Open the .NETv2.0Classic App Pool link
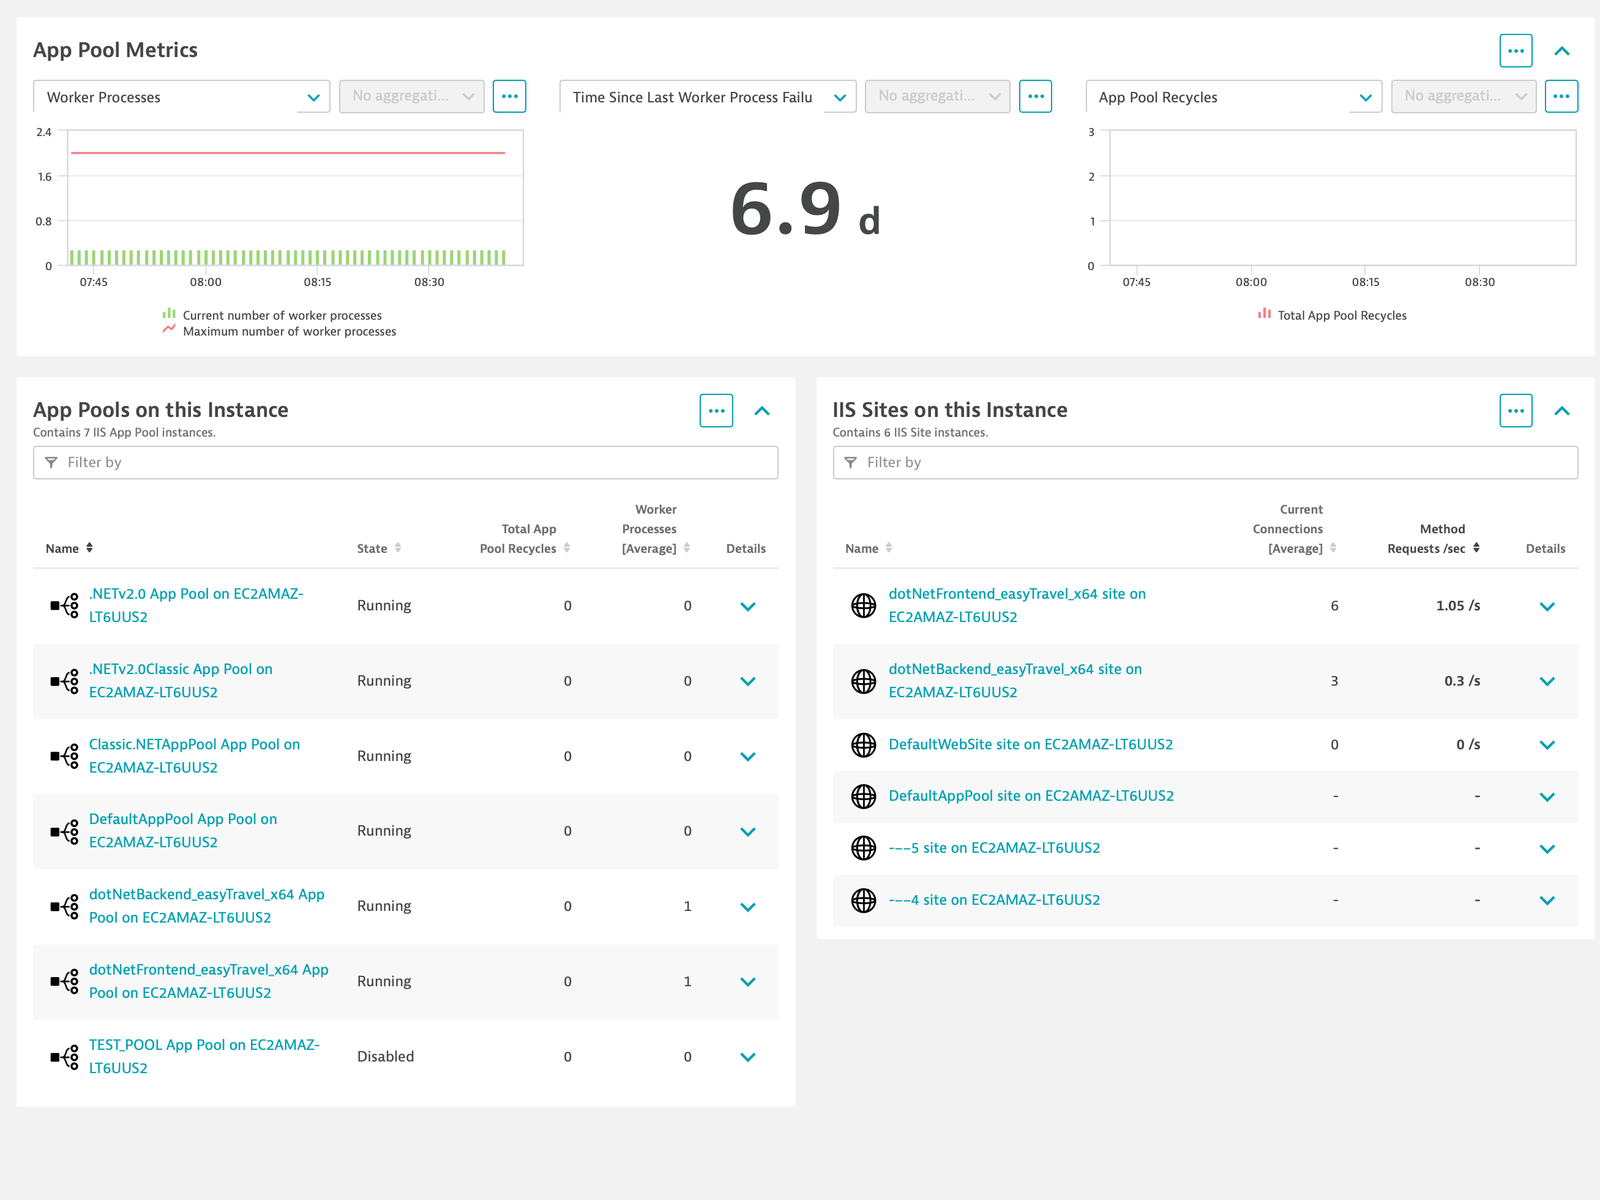Image resolution: width=1600 pixels, height=1200 pixels. click(x=180, y=681)
